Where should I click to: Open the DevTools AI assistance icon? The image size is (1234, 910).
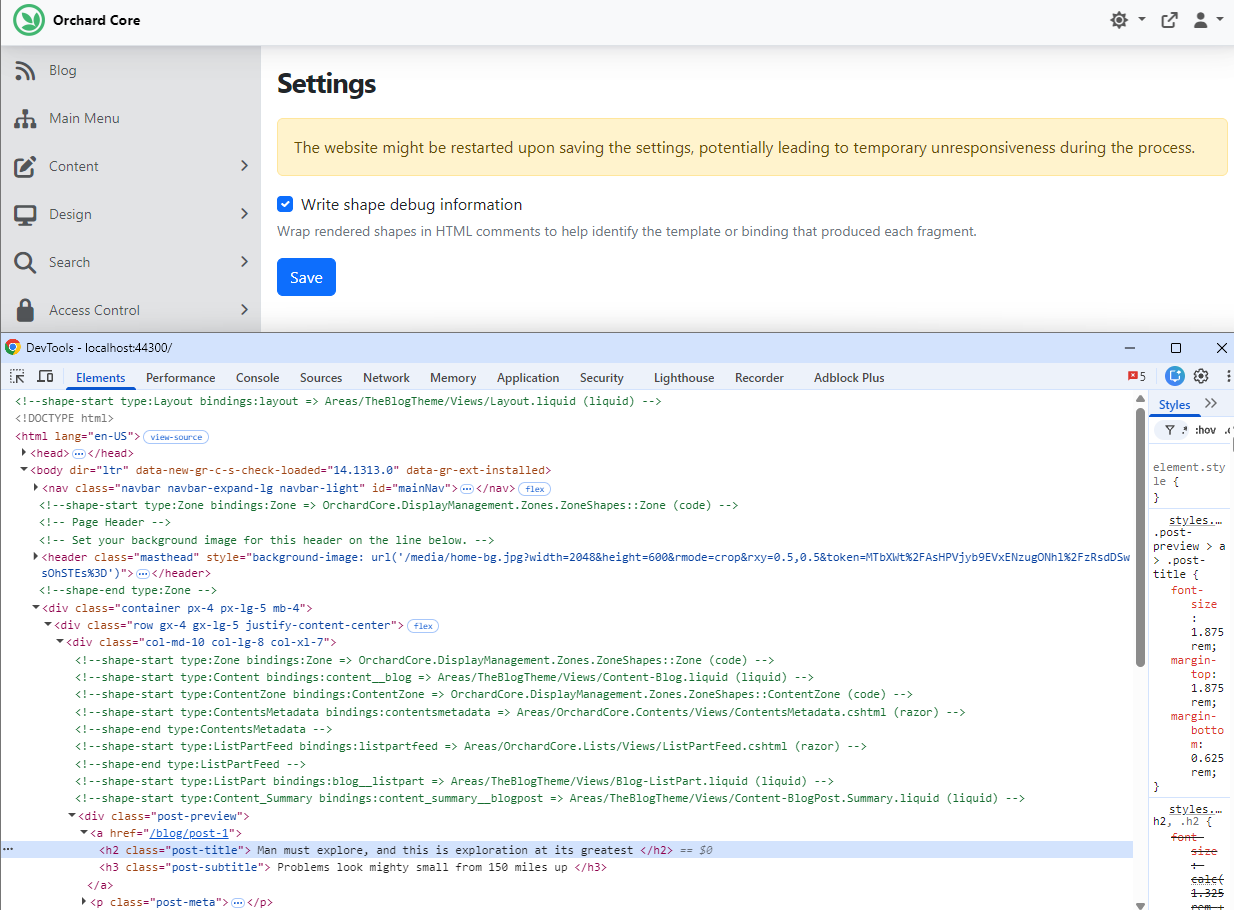coord(1175,377)
